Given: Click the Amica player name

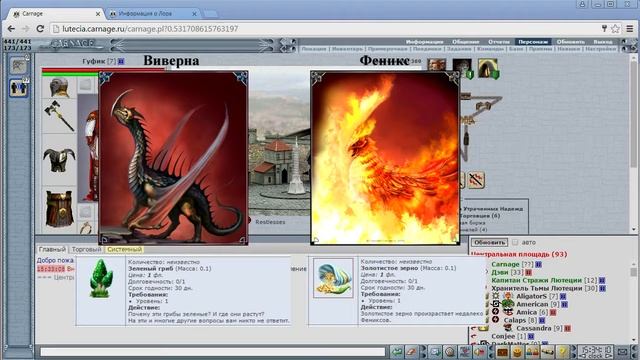Looking at the screenshot, I should [527, 312].
